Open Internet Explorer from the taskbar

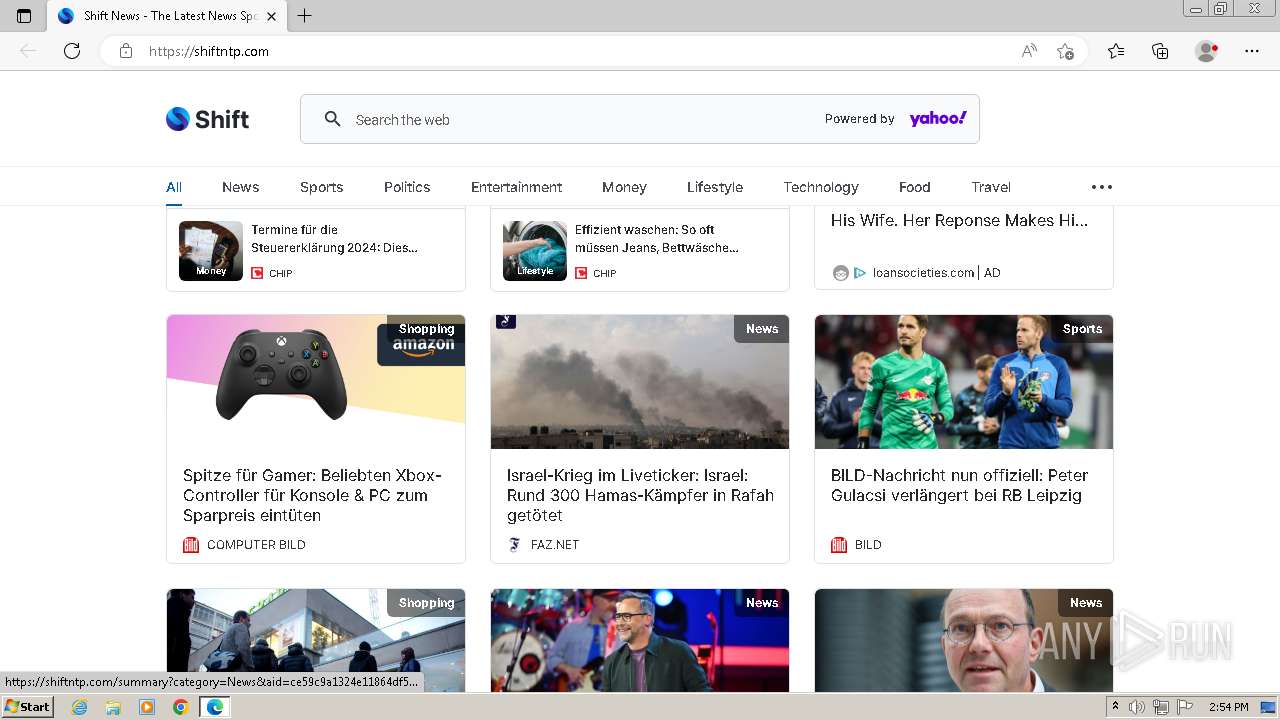click(79, 707)
